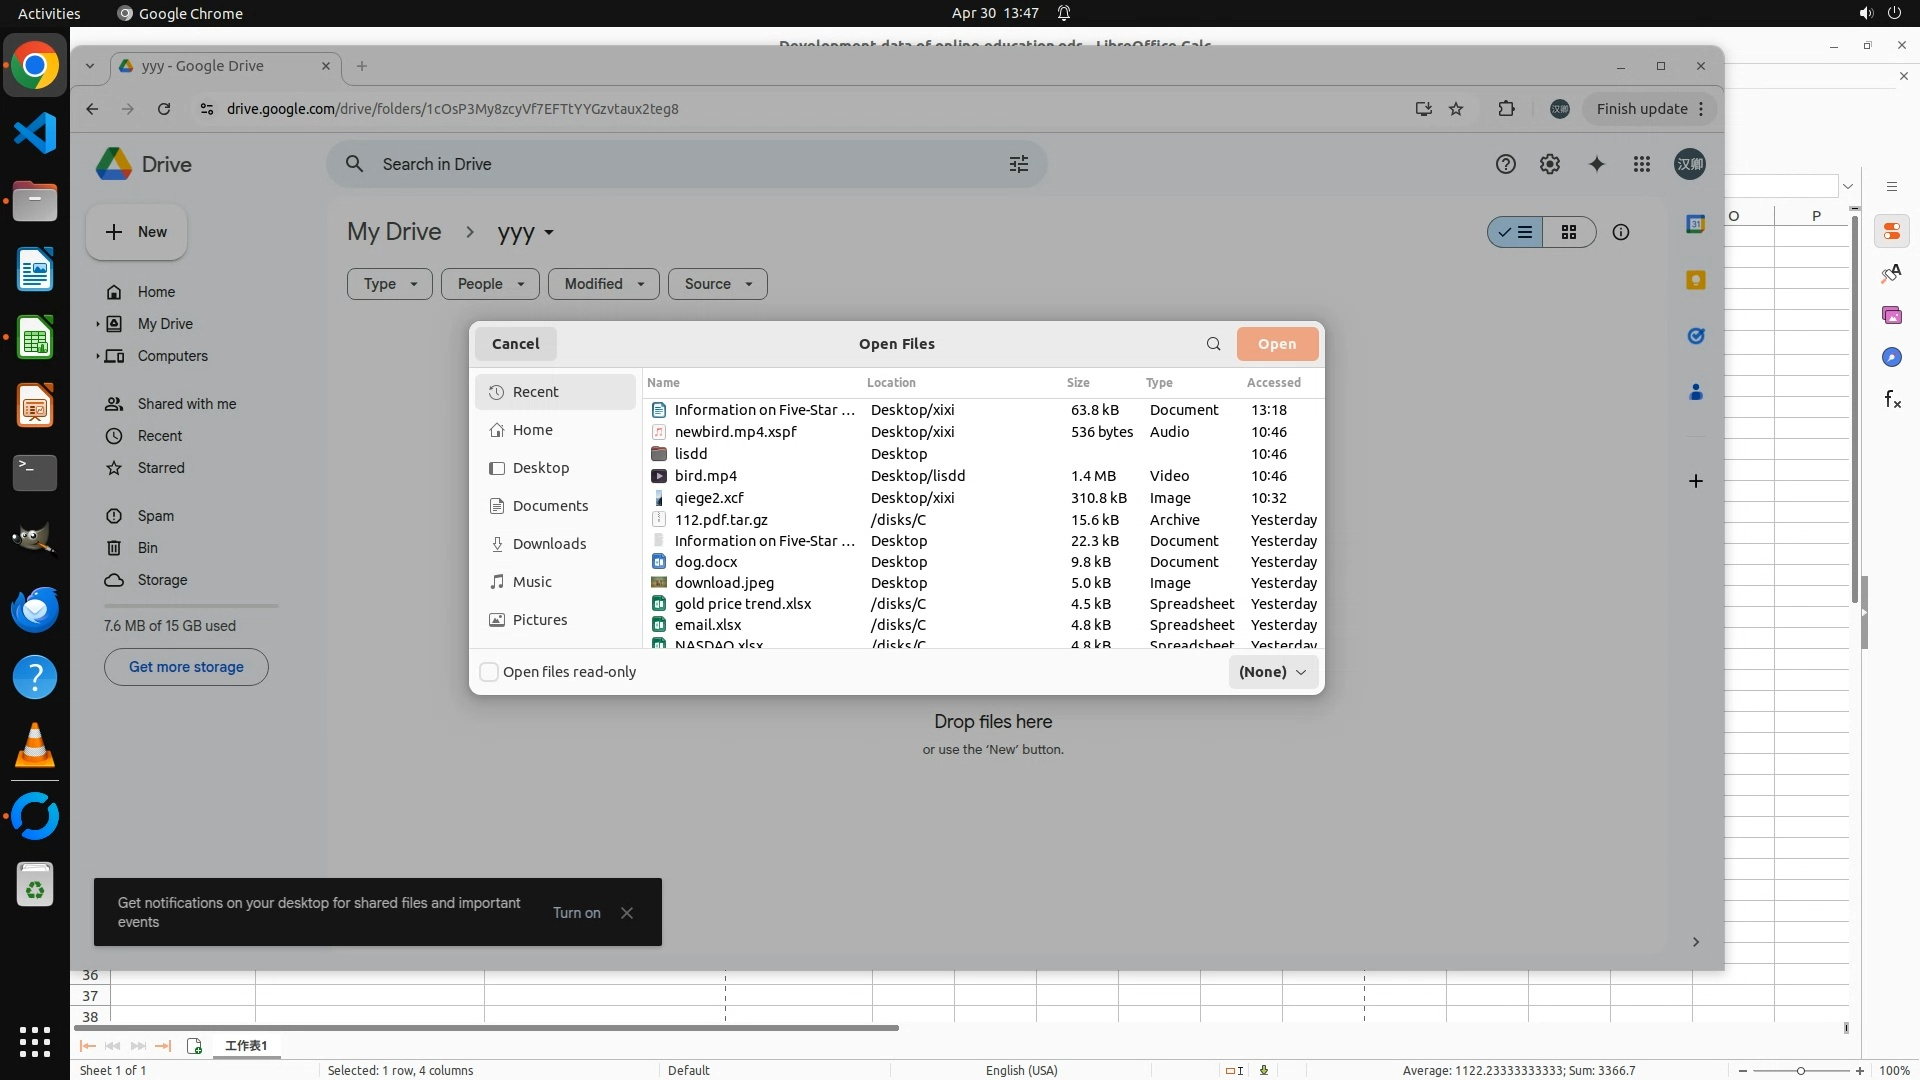Select Desktop location in dialog sidebar
The width and height of the screenshot is (1920, 1080).
(540, 468)
